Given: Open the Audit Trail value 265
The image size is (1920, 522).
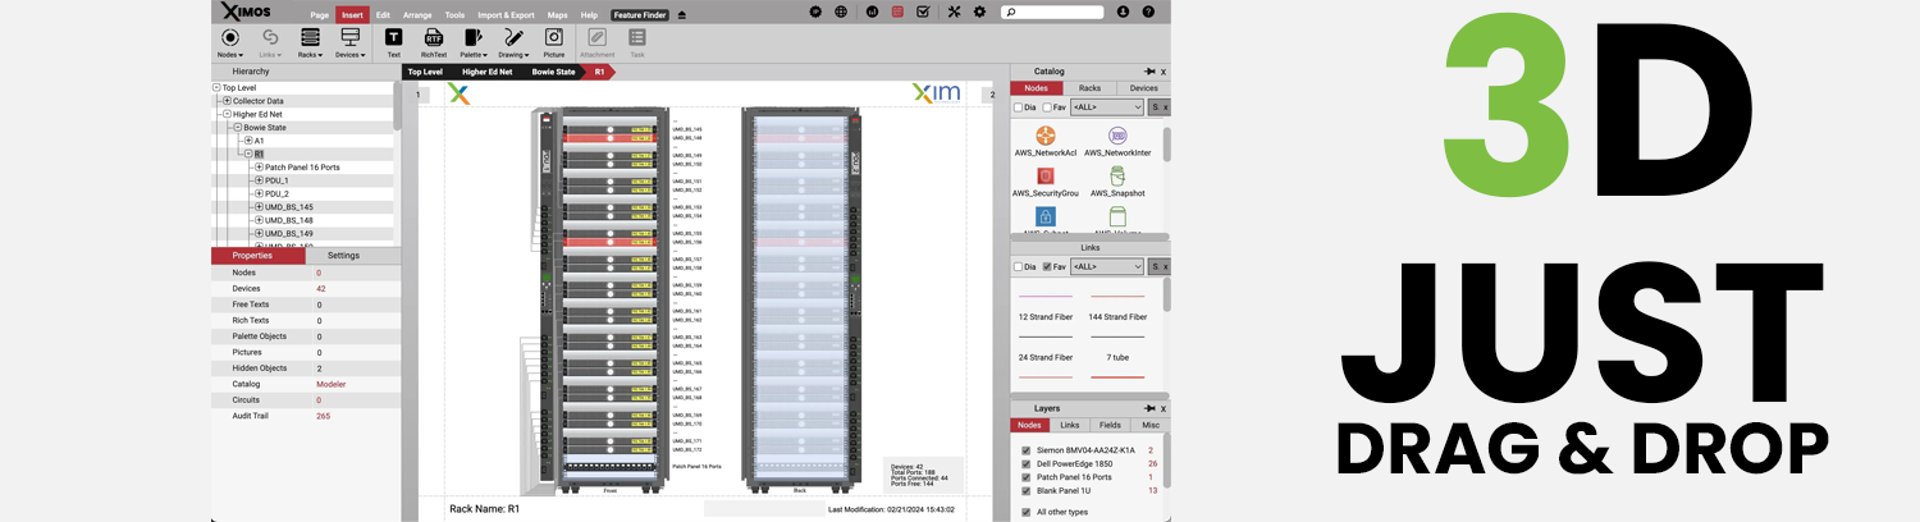Looking at the screenshot, I should [x=323, y=416].
